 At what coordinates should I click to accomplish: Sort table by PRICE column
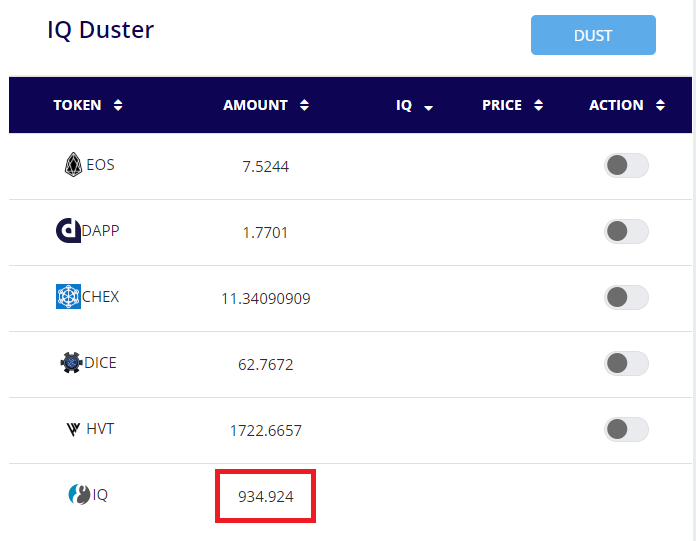(x=513, y=105)
